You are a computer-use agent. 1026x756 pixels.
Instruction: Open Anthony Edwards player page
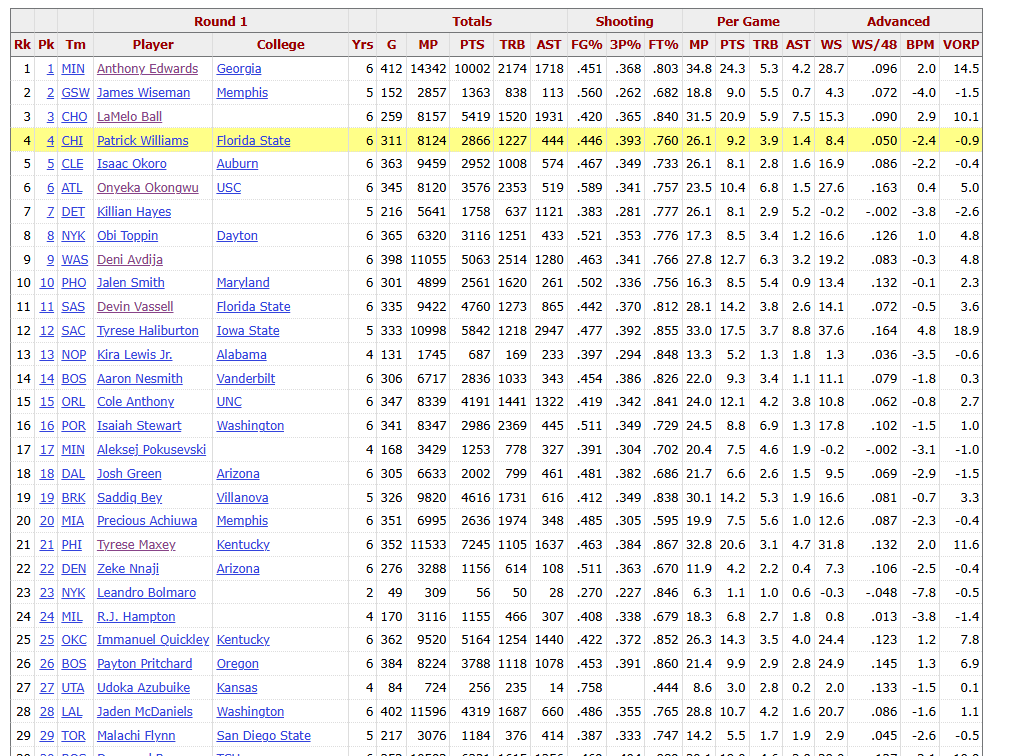(147, 69)
